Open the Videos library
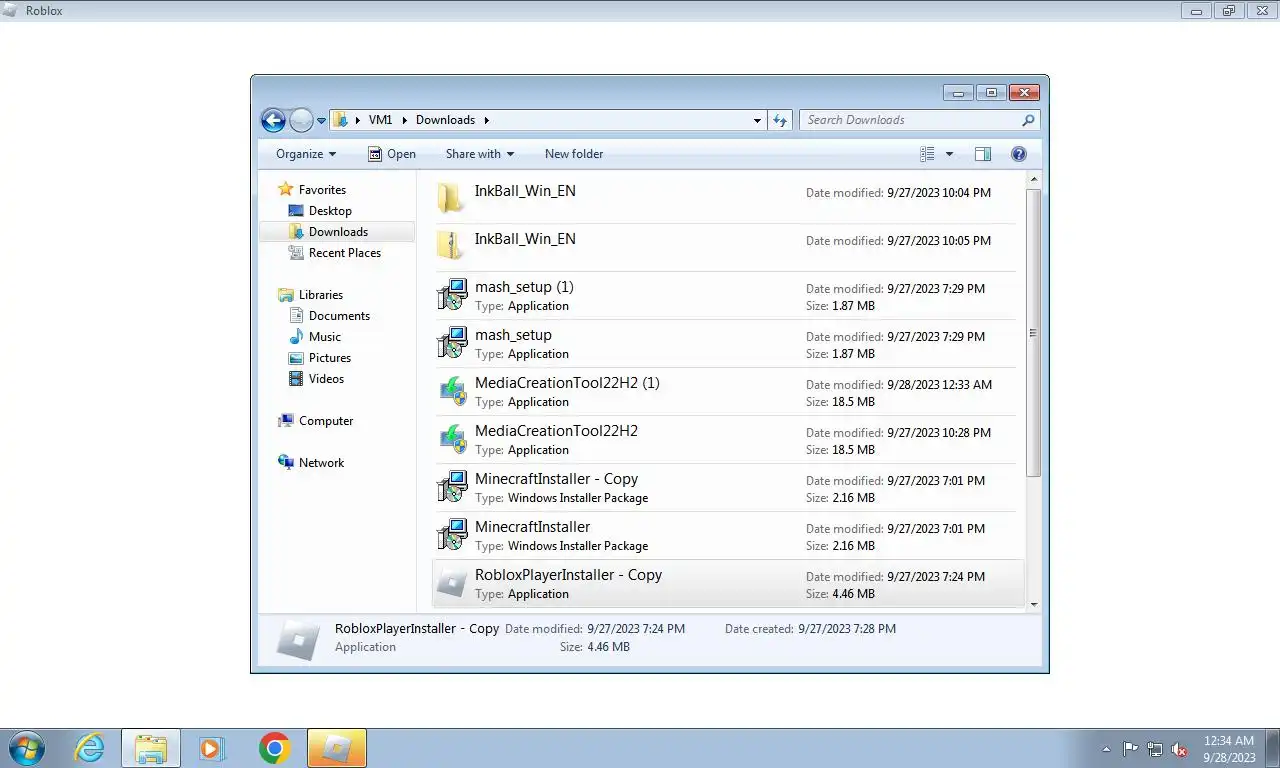1280x768 pixels. 326,379
